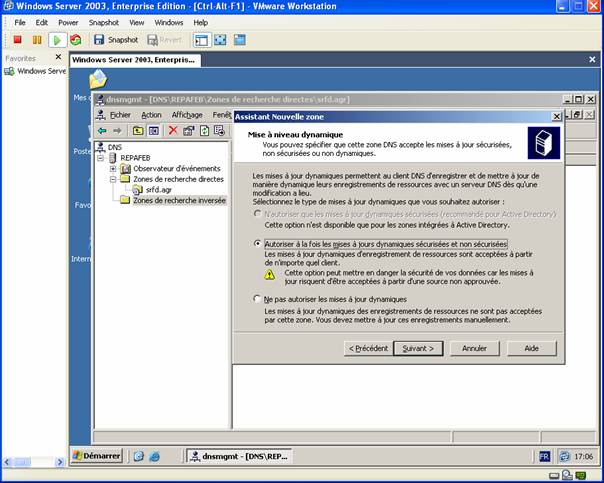Select secured and non-secured updates radio
The image size is (604, 483).
point(257,243)
